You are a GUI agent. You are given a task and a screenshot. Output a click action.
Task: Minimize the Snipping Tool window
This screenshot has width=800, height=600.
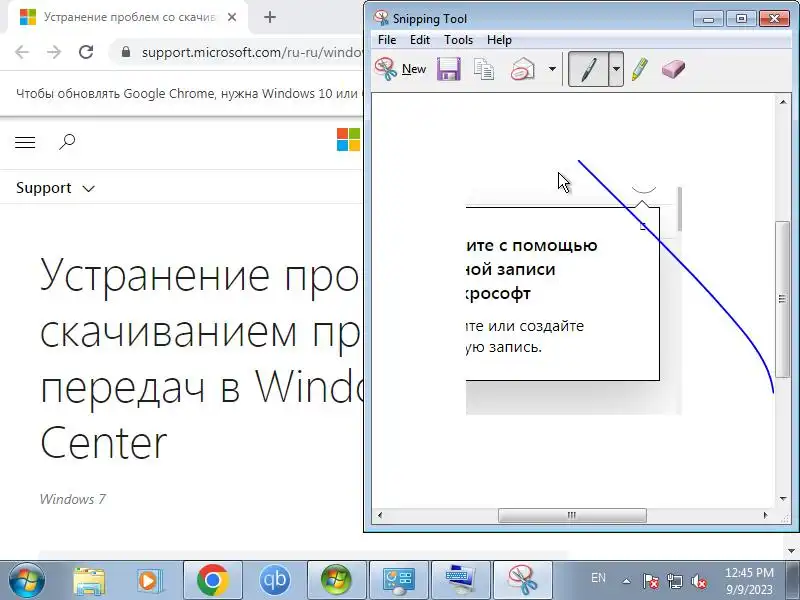tap(708, 19)
